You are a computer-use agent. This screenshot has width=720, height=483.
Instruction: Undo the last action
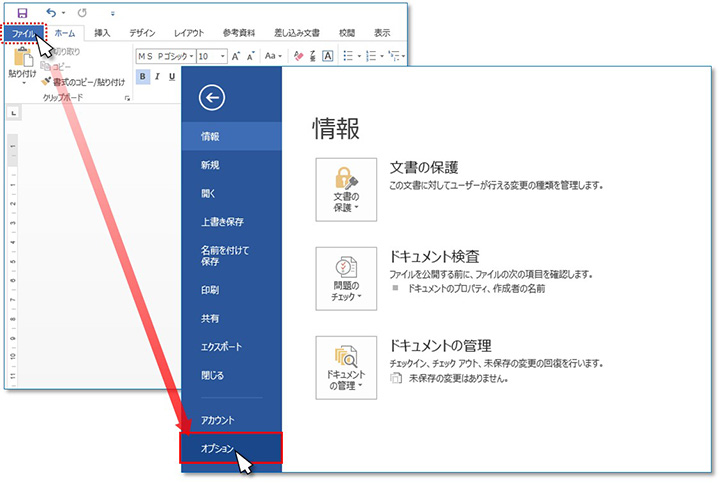pyautogui.click(x=51, y=13)
